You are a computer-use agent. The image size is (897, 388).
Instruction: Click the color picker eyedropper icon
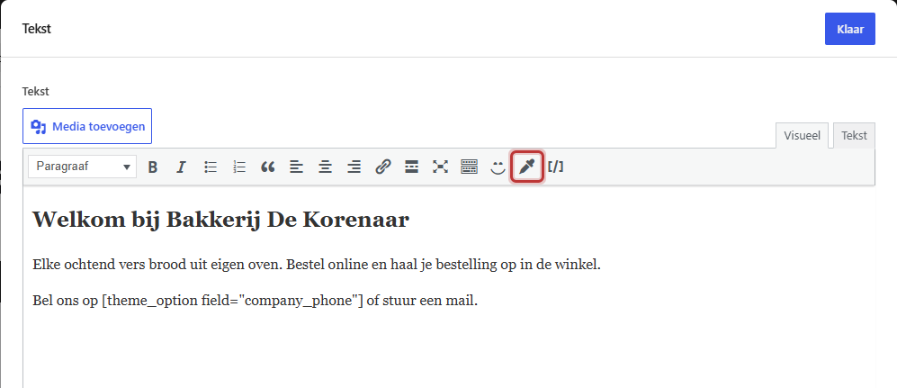click(526, 167)
